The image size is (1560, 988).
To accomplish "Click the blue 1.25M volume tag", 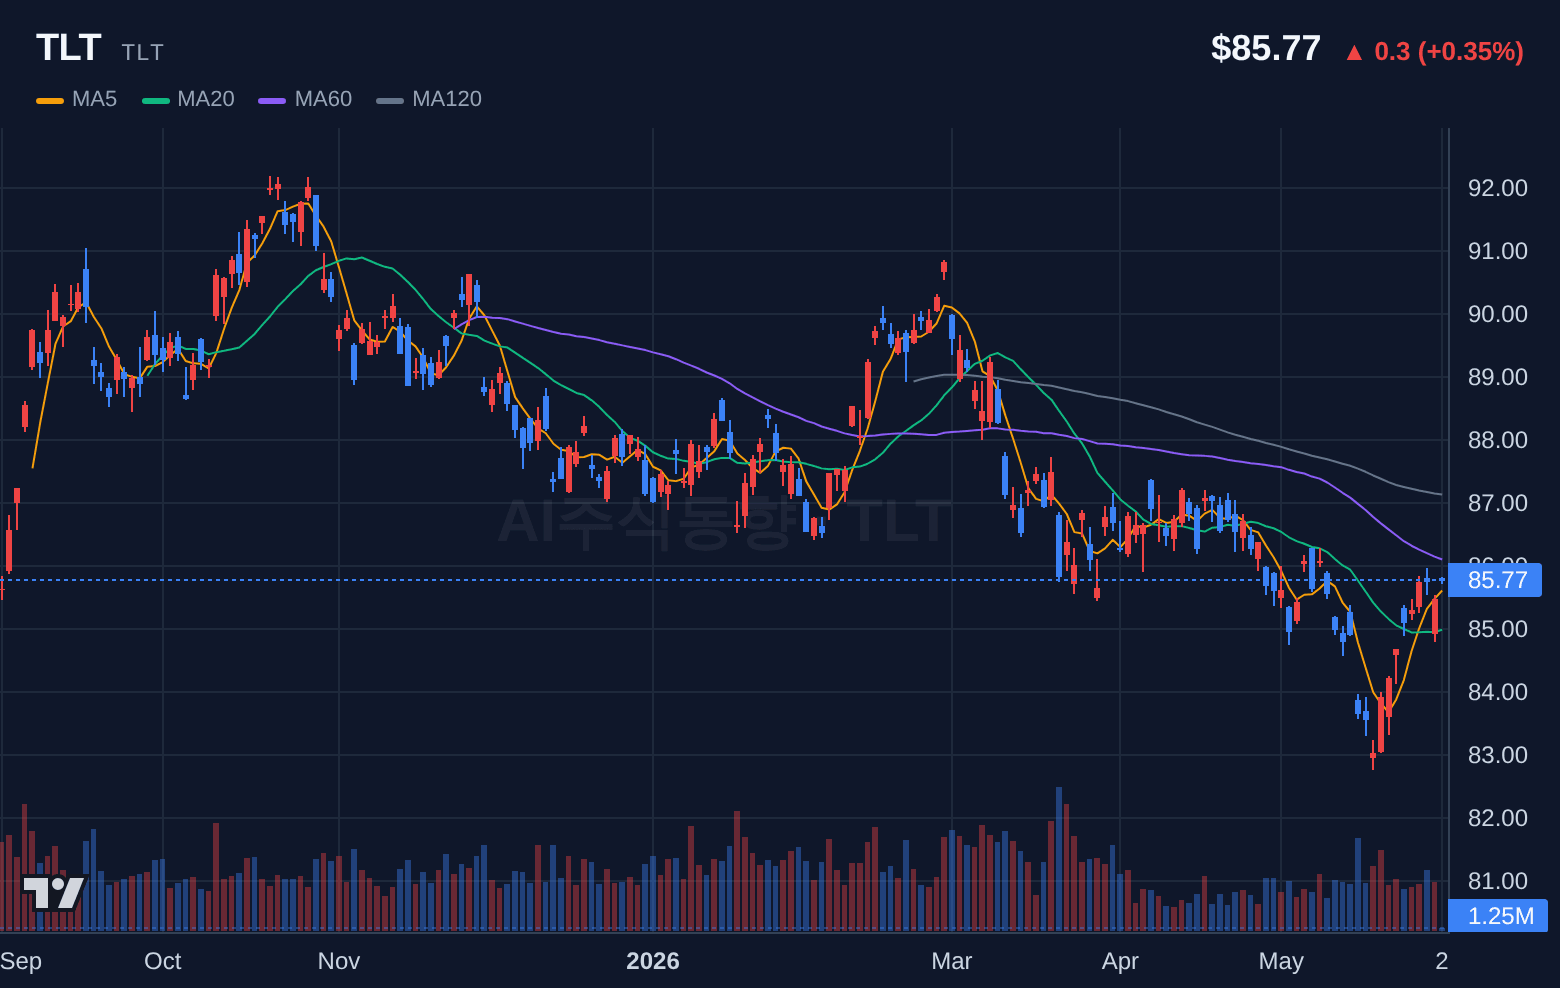I will click(x=1498, y=916).
